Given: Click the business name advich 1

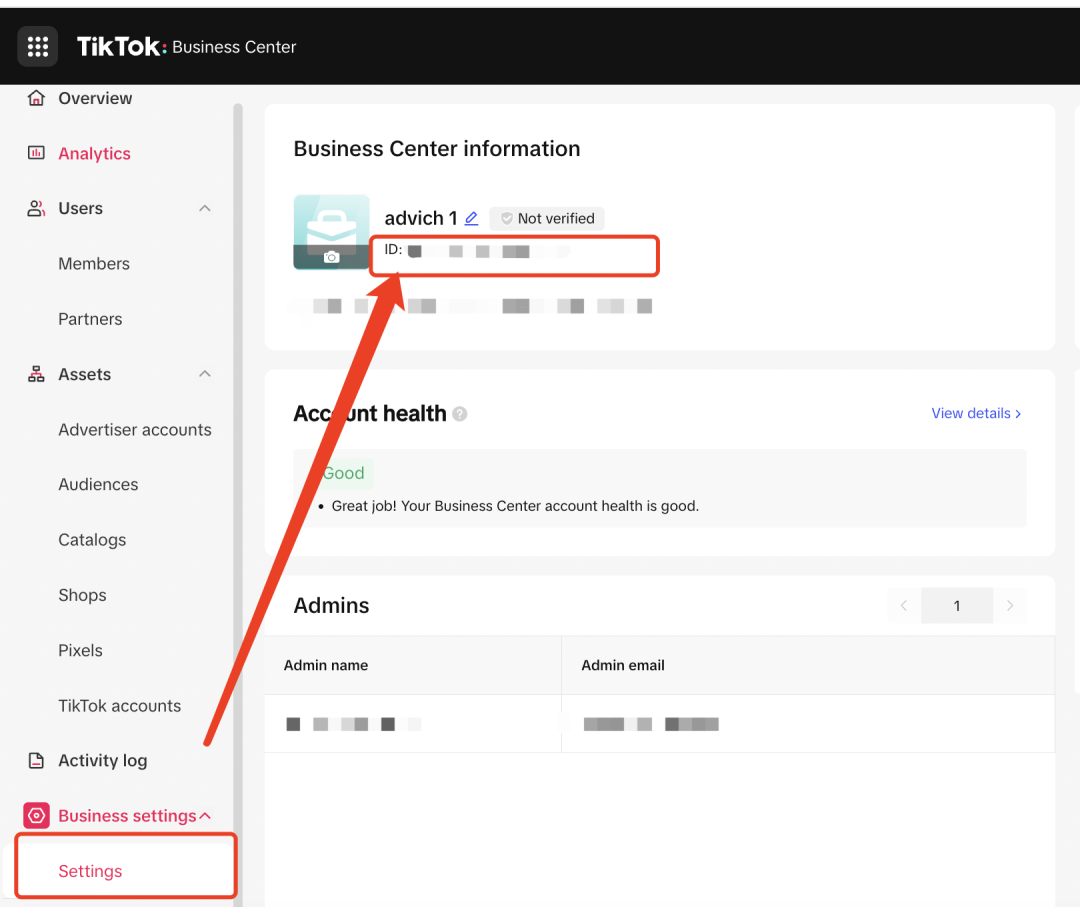Looking at the screenshot, I should 421,218.
